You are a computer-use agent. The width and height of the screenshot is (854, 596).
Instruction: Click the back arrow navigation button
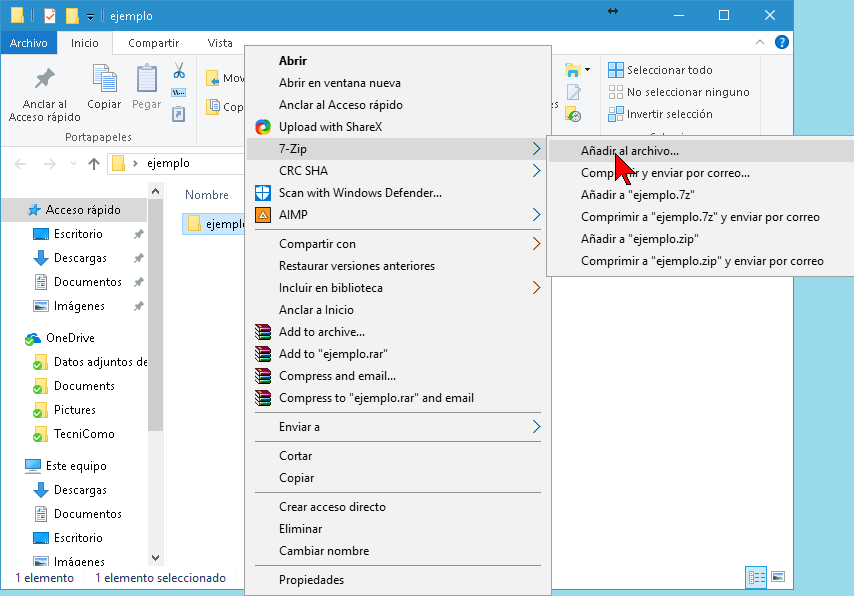20,163
